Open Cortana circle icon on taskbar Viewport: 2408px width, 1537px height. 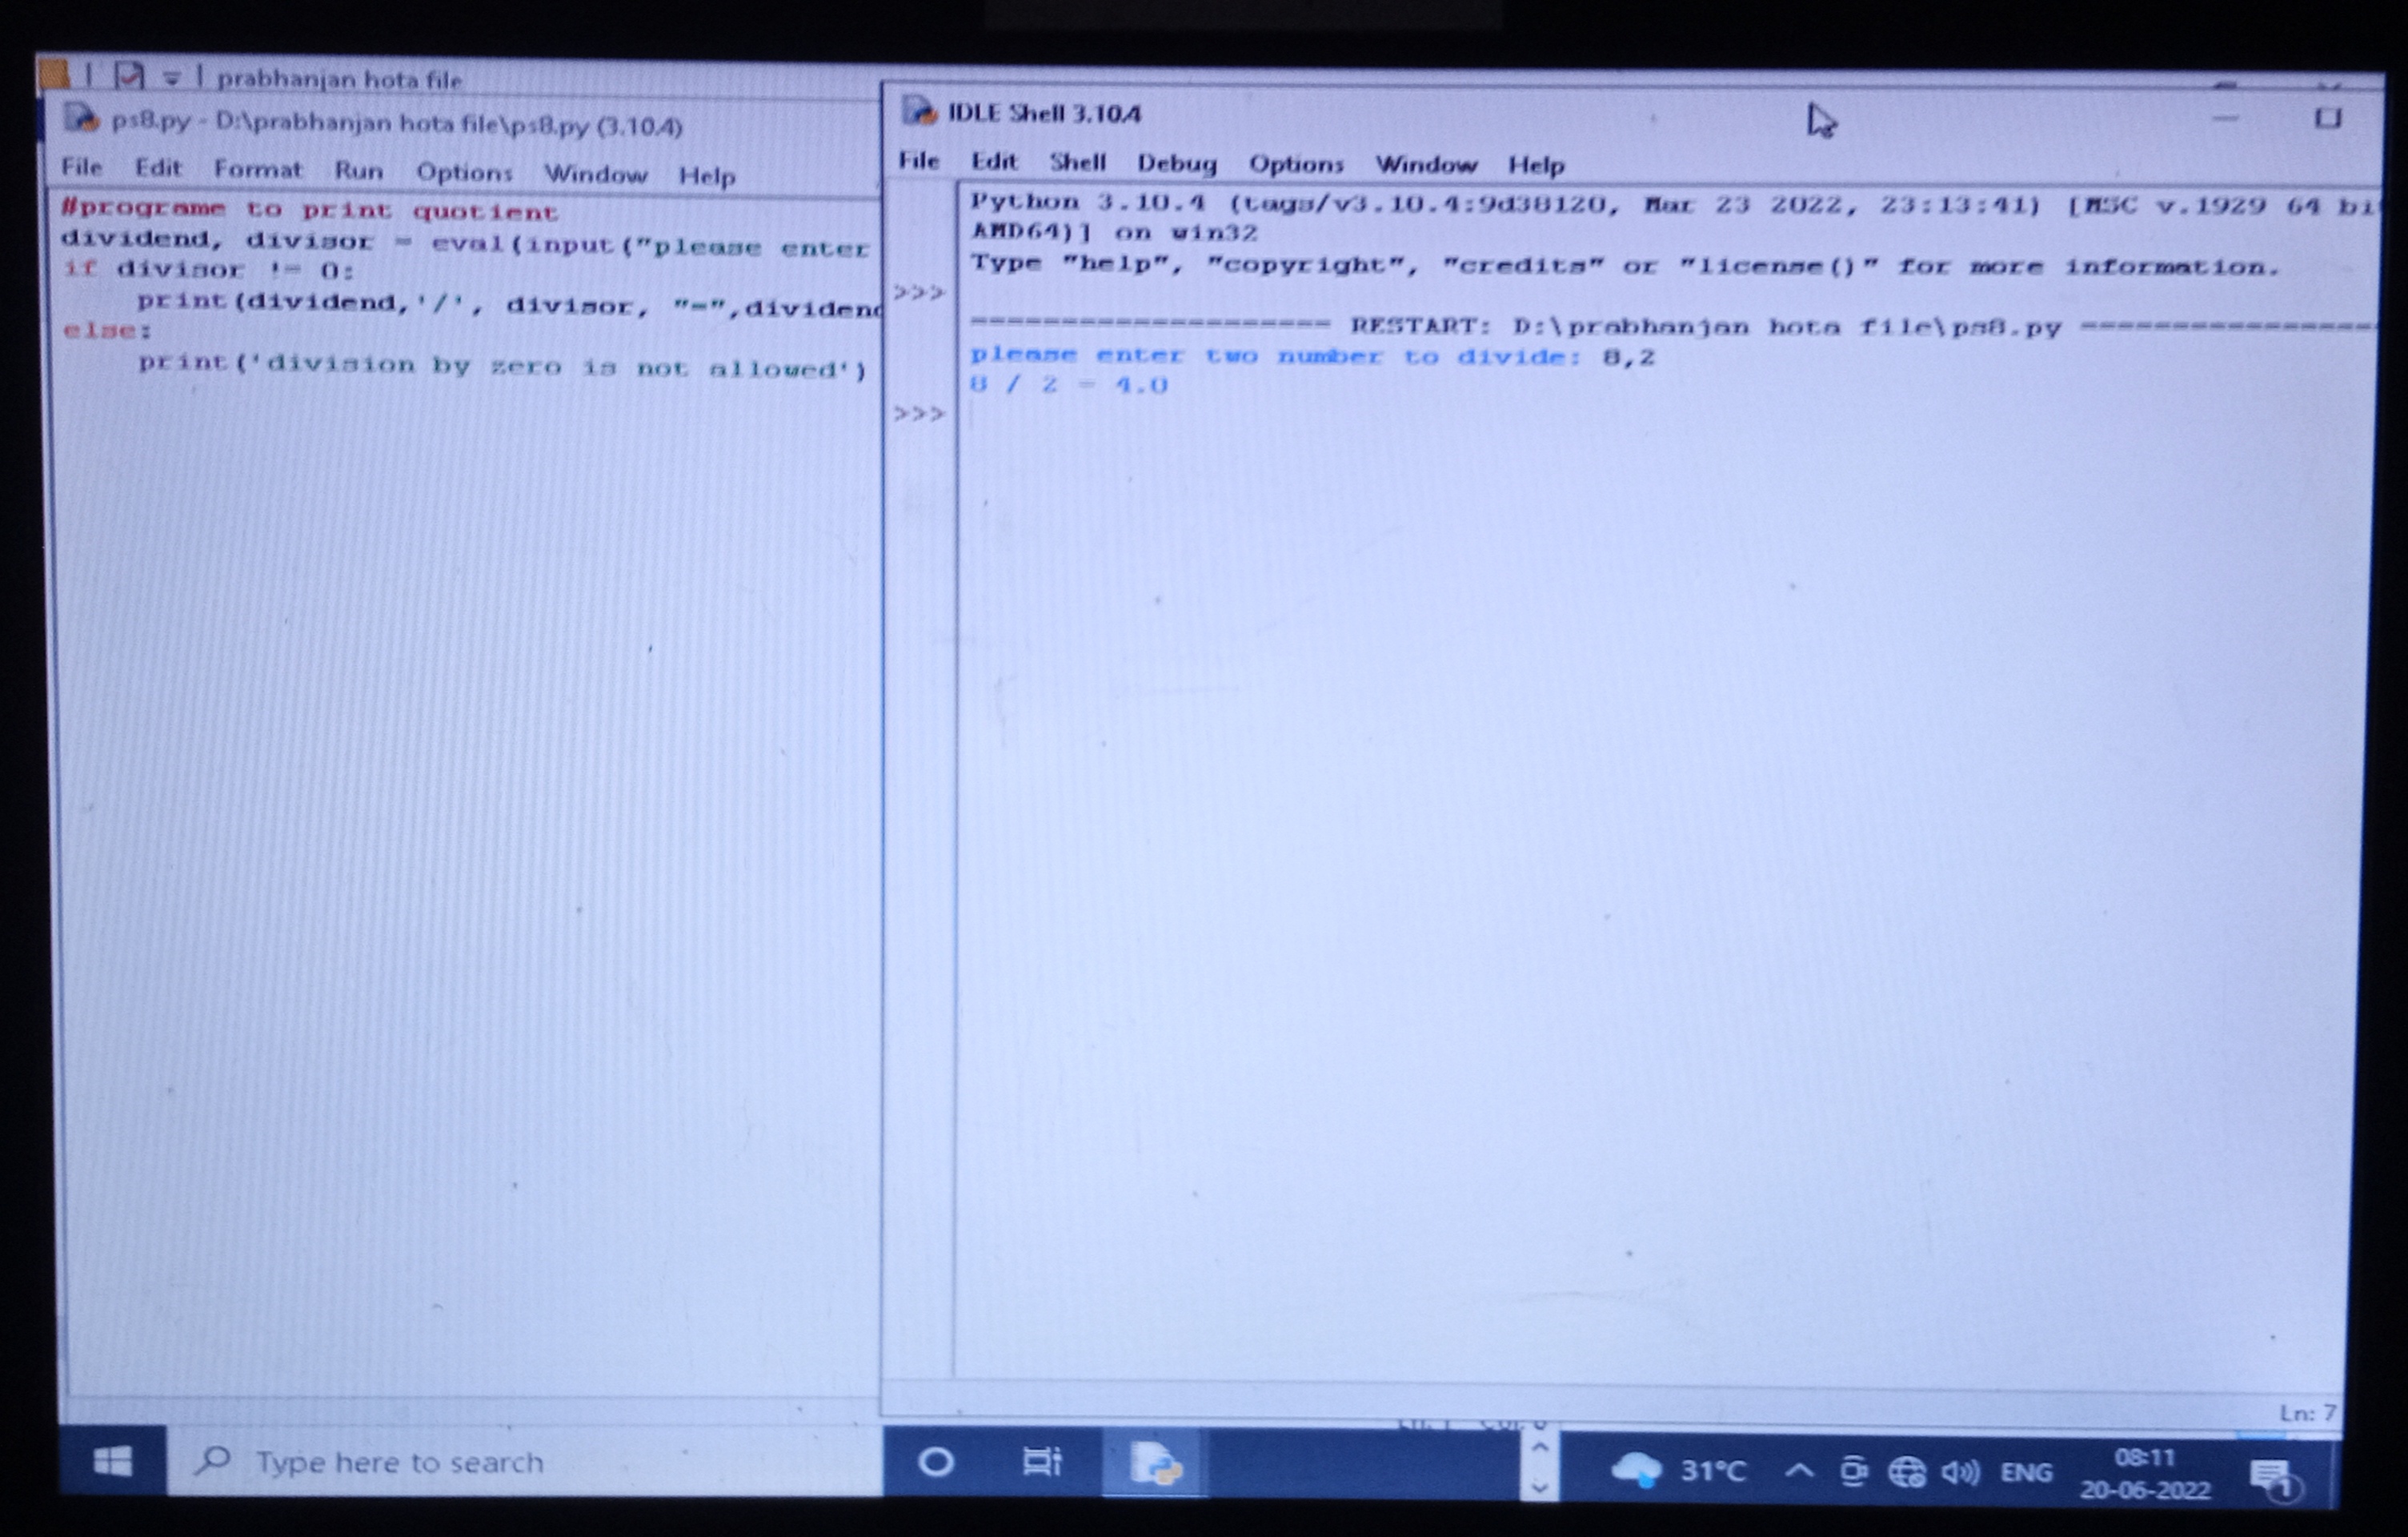click(x=936, y=1463)
